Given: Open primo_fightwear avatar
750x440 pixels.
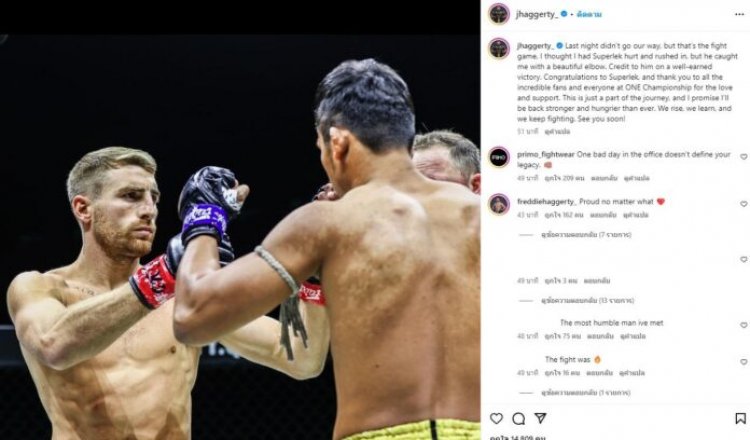Looking at the screenshot, I should click(x=499, y=157).
